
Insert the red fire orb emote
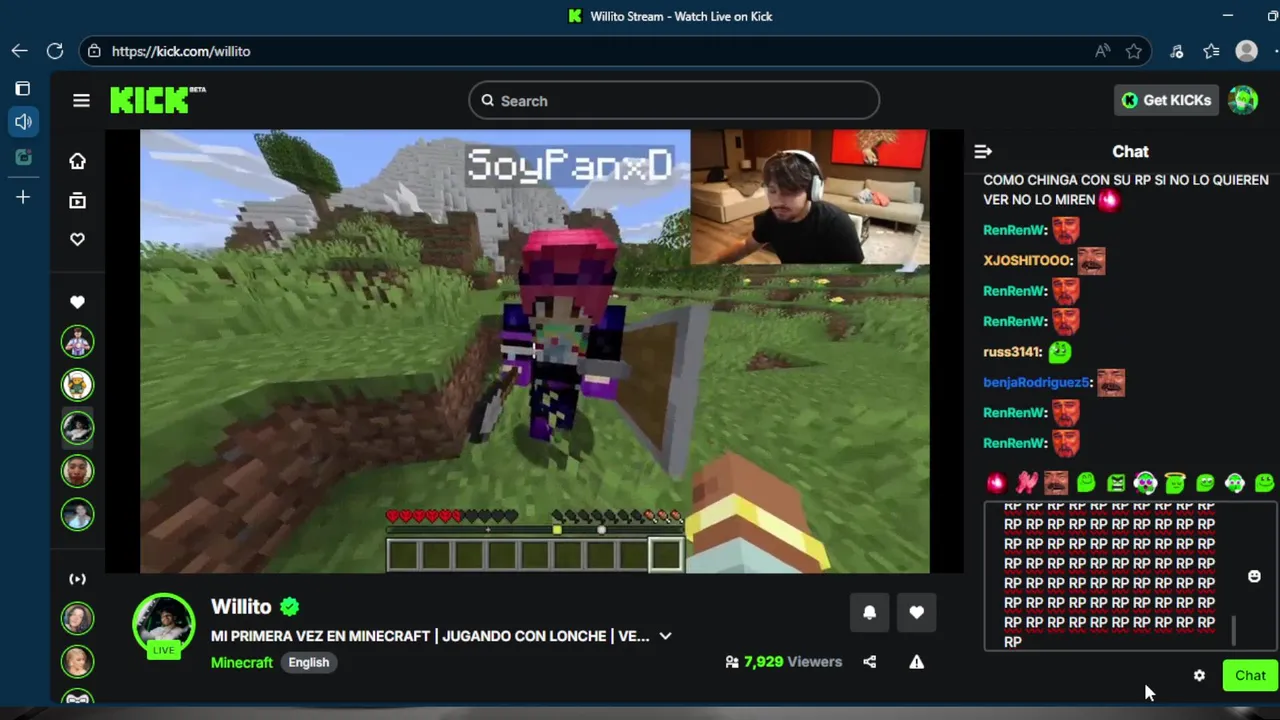996,483
